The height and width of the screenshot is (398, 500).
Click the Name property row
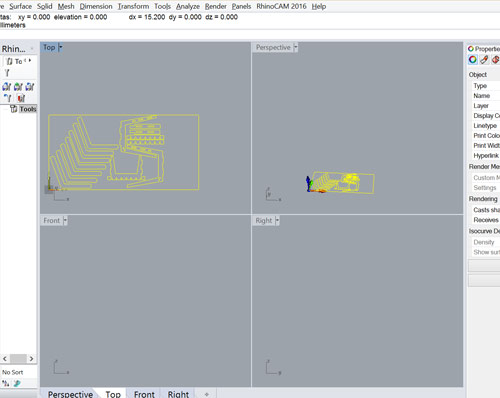[486, 96]
